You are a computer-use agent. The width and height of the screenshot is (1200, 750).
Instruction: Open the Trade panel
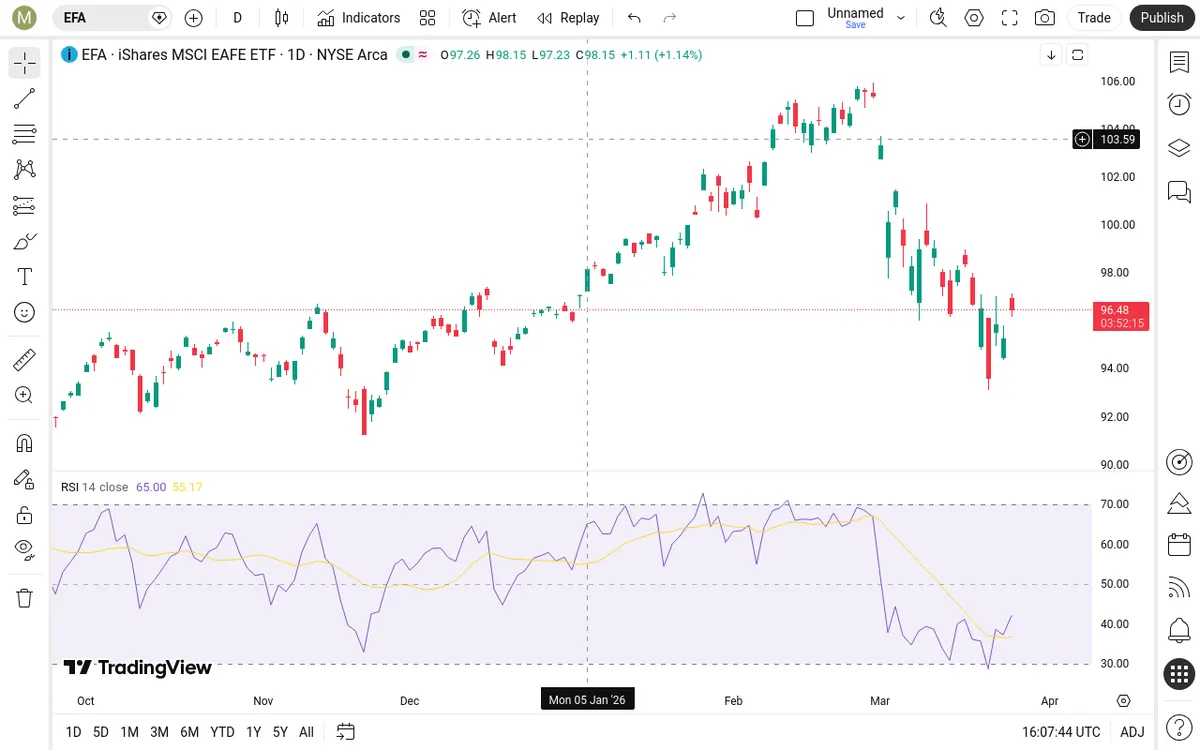point(1094,18)
